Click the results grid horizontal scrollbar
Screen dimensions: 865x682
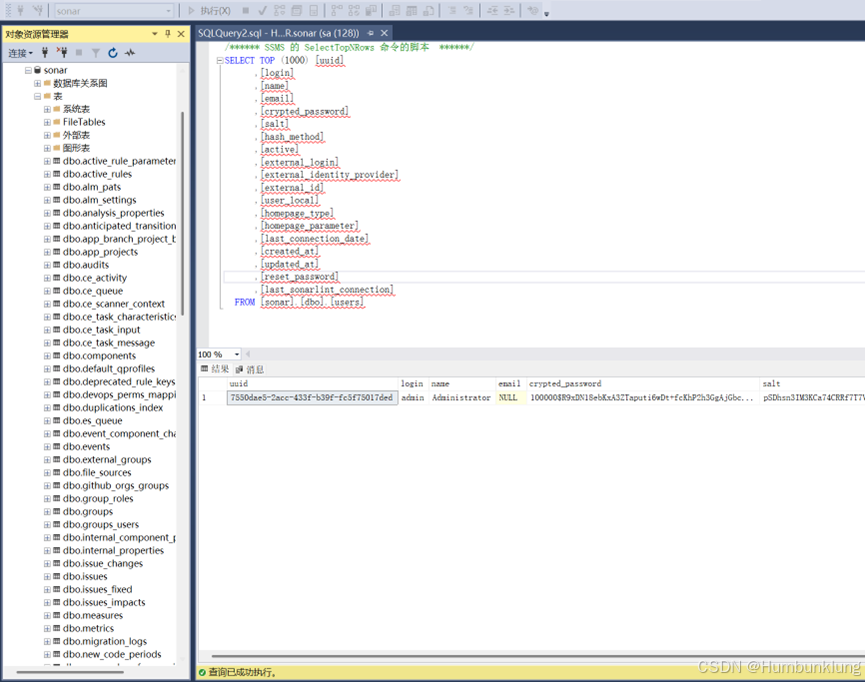(x=538, y=656)
